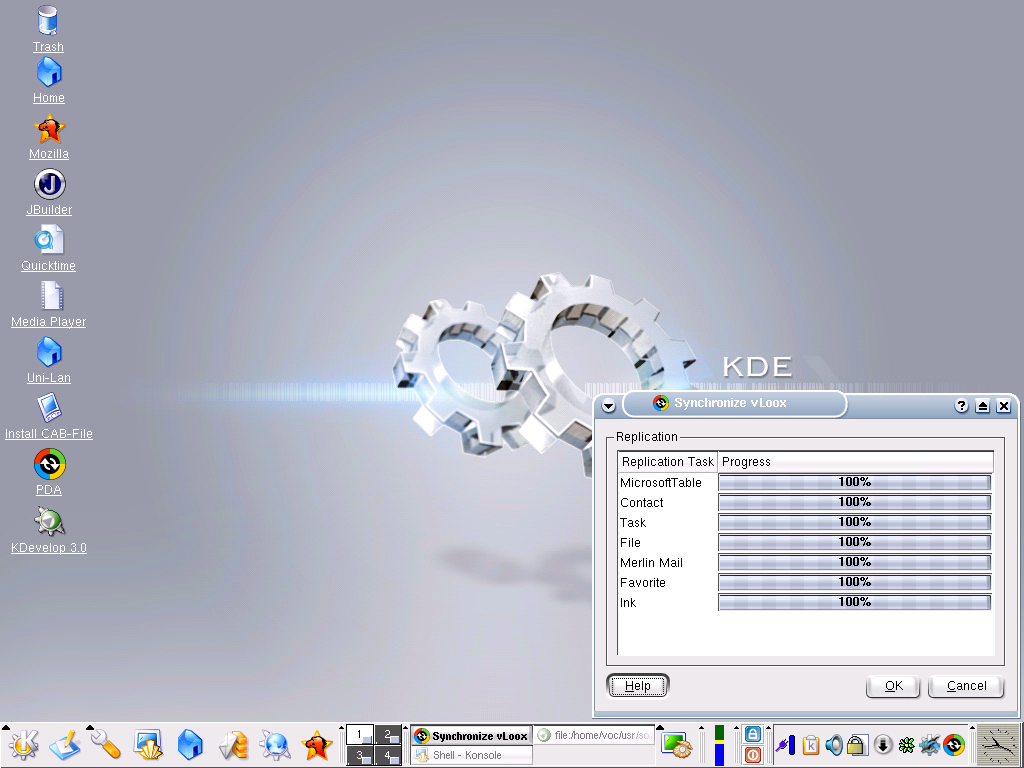
Task: Launch JBuilder from the desktop
Action: (x=48, y=192)
